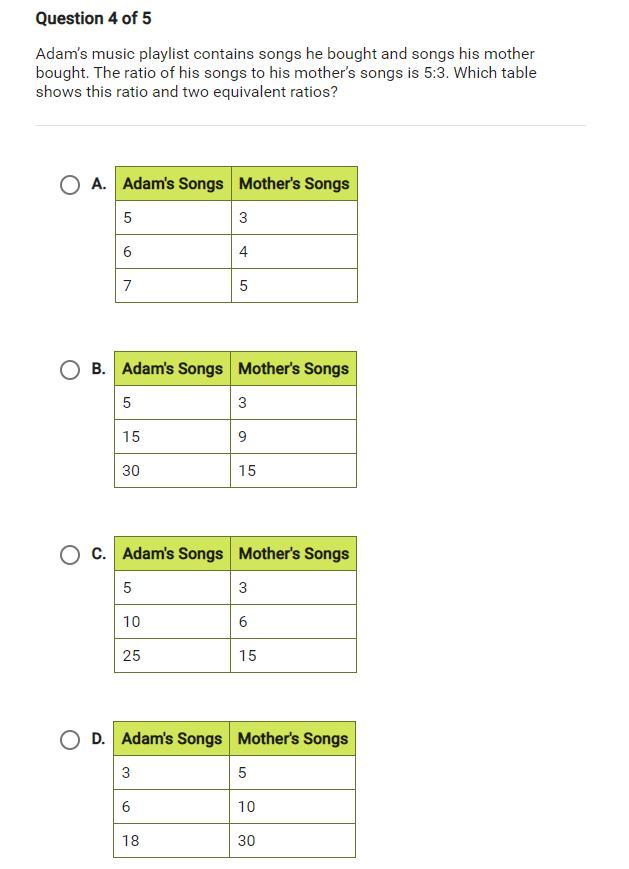Click the cell with 30 in table B

click(172, 471)
